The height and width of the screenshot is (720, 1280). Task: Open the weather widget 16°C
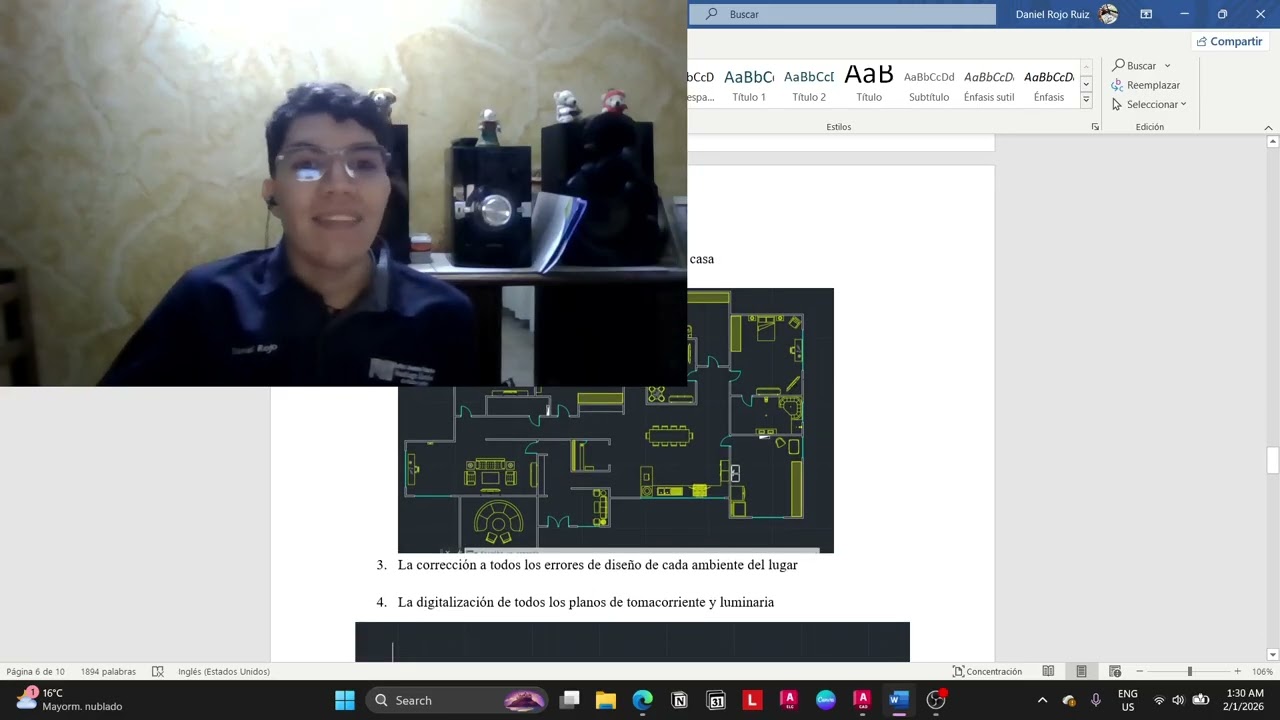coord(70,700)
